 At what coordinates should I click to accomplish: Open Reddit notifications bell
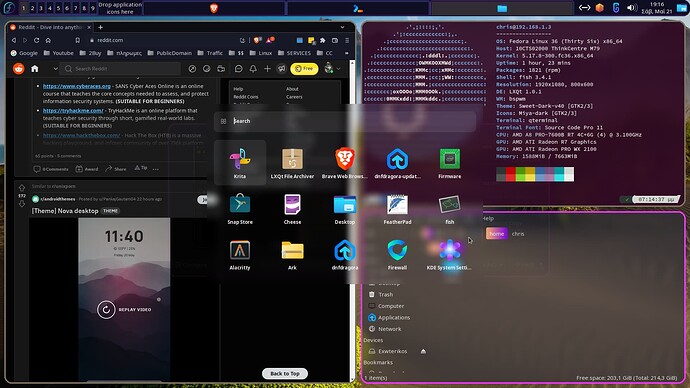[253, 69]
